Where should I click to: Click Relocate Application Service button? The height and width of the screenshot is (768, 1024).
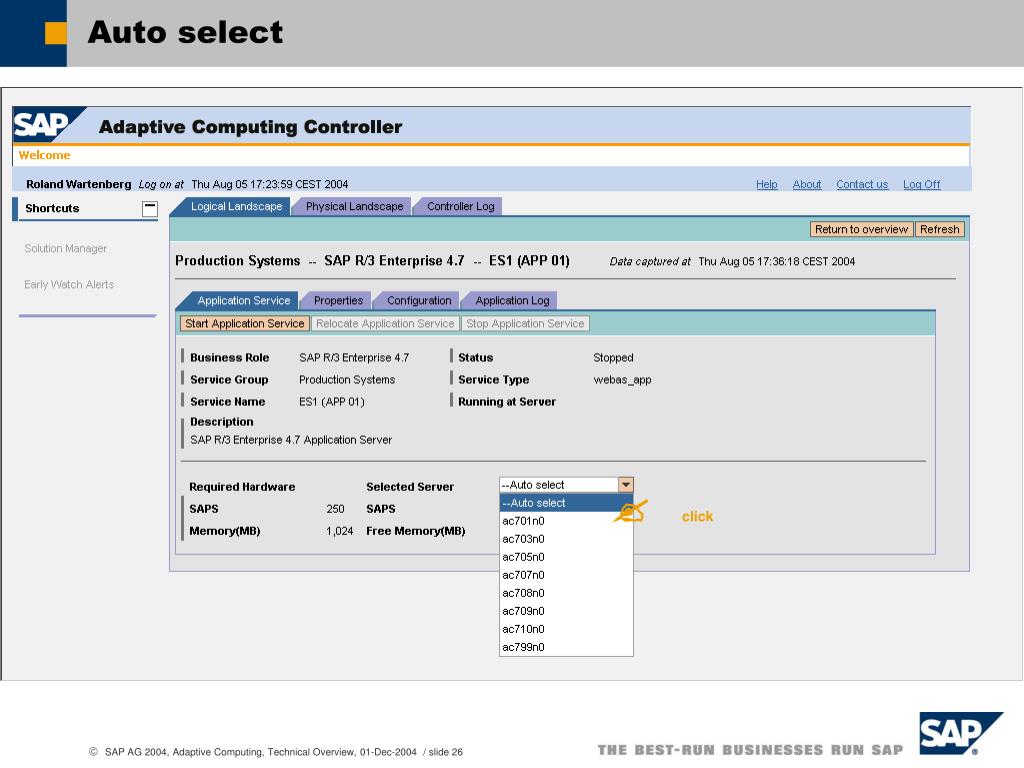click(385, 323)
